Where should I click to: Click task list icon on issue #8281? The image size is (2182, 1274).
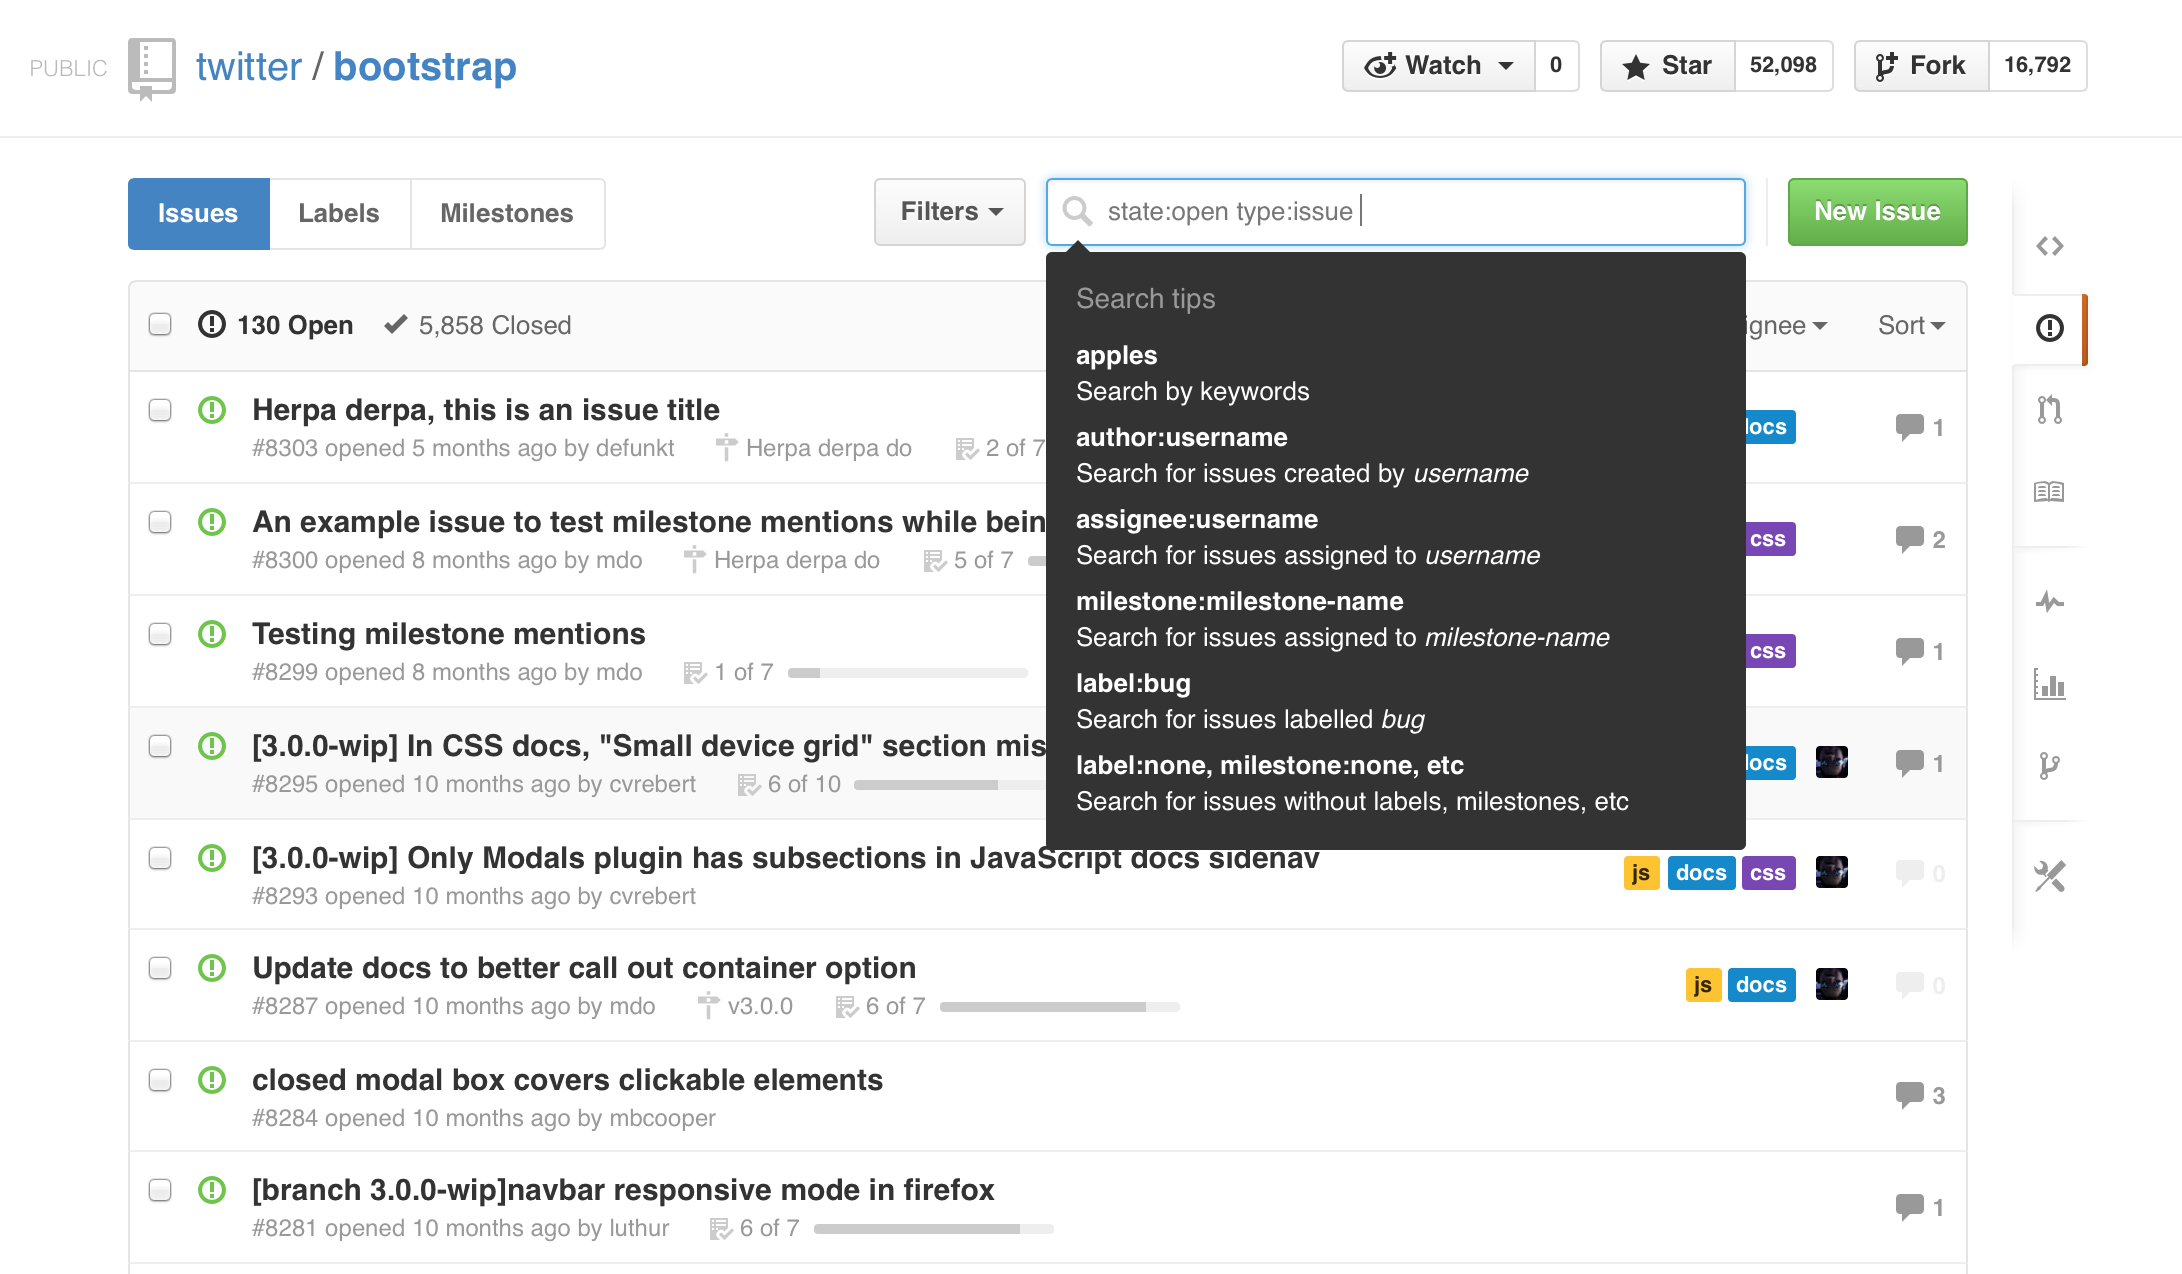click(720, 1228)
